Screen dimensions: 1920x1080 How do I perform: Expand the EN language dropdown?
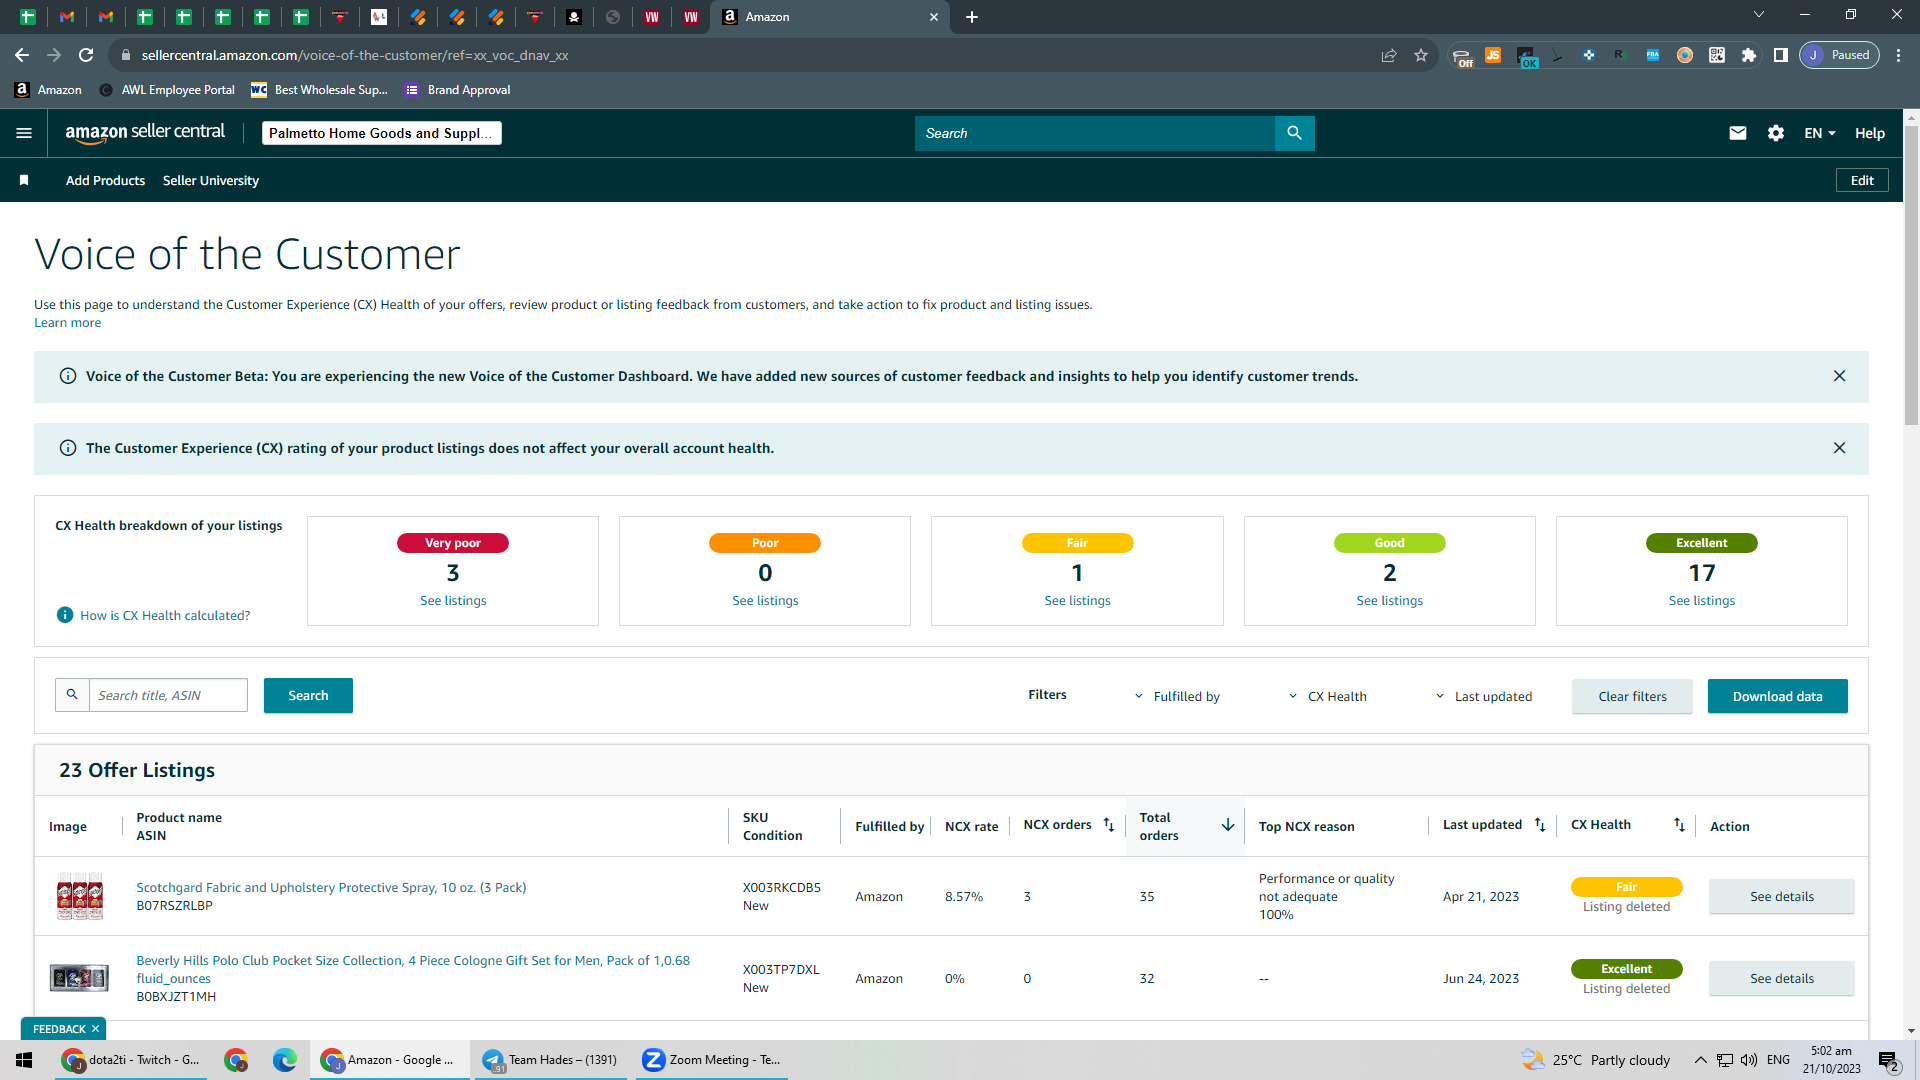pyautogui.click(x=1820, y=133)
